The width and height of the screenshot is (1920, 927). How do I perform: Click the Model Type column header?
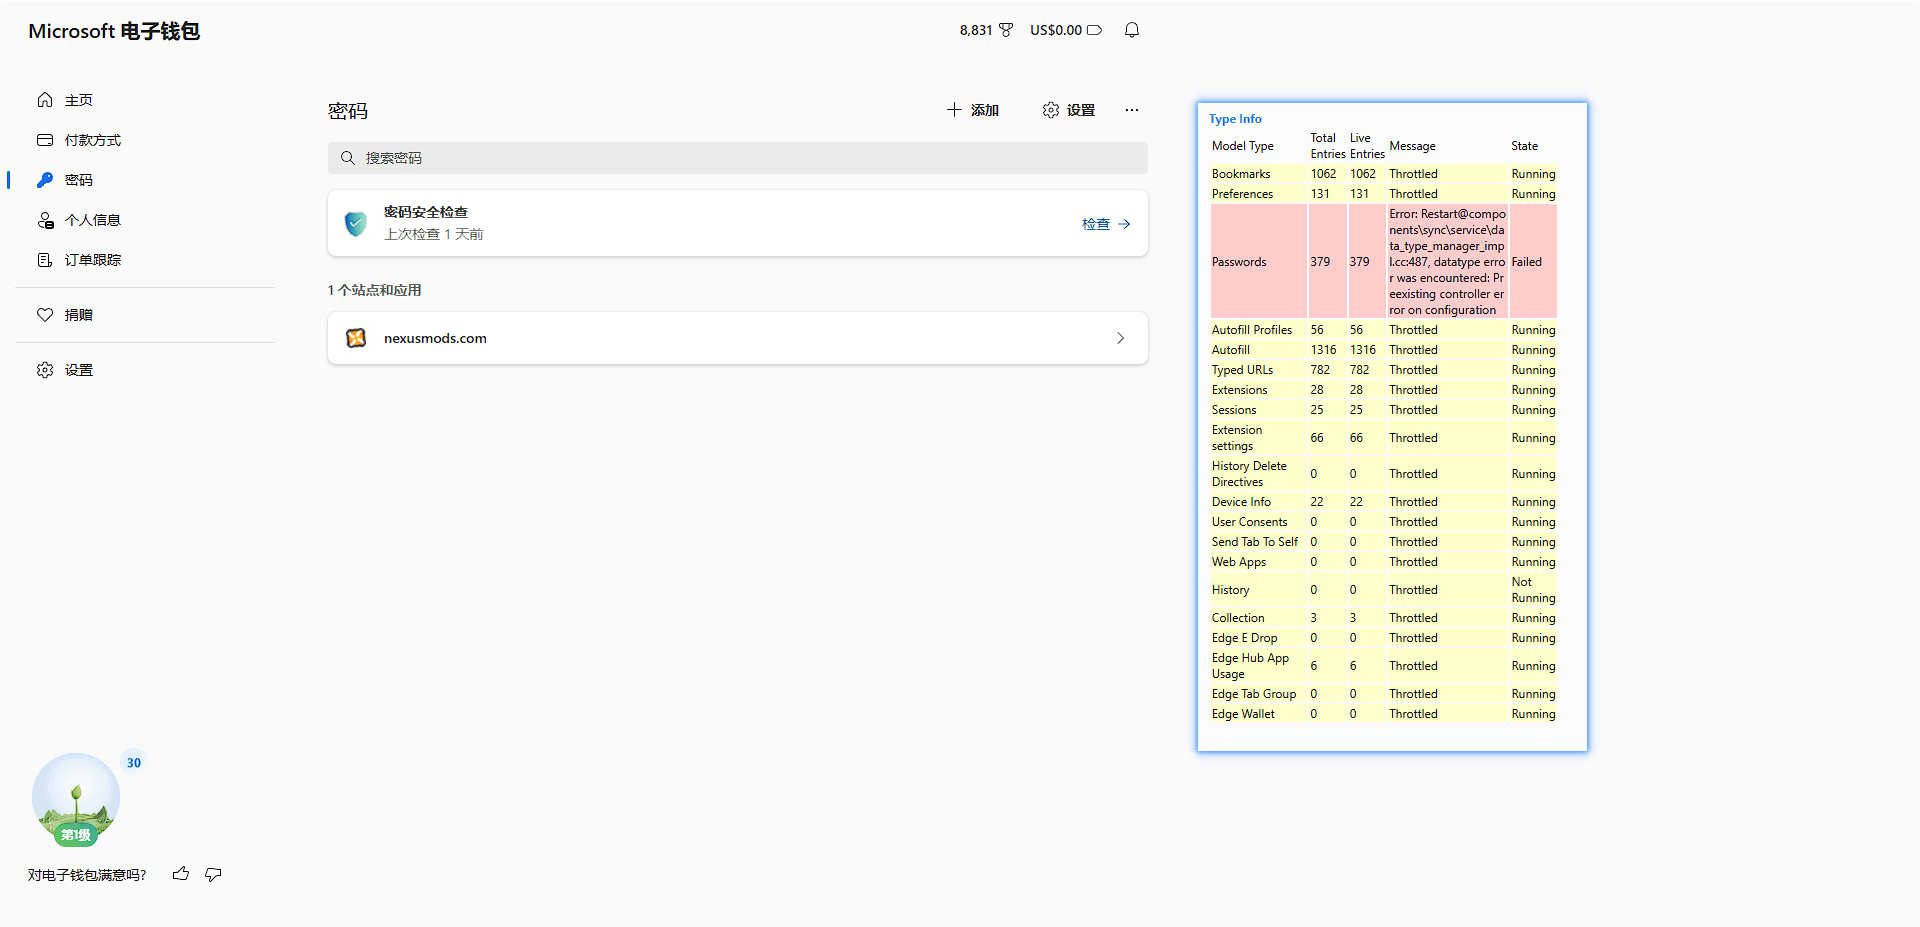(1243, 146)
